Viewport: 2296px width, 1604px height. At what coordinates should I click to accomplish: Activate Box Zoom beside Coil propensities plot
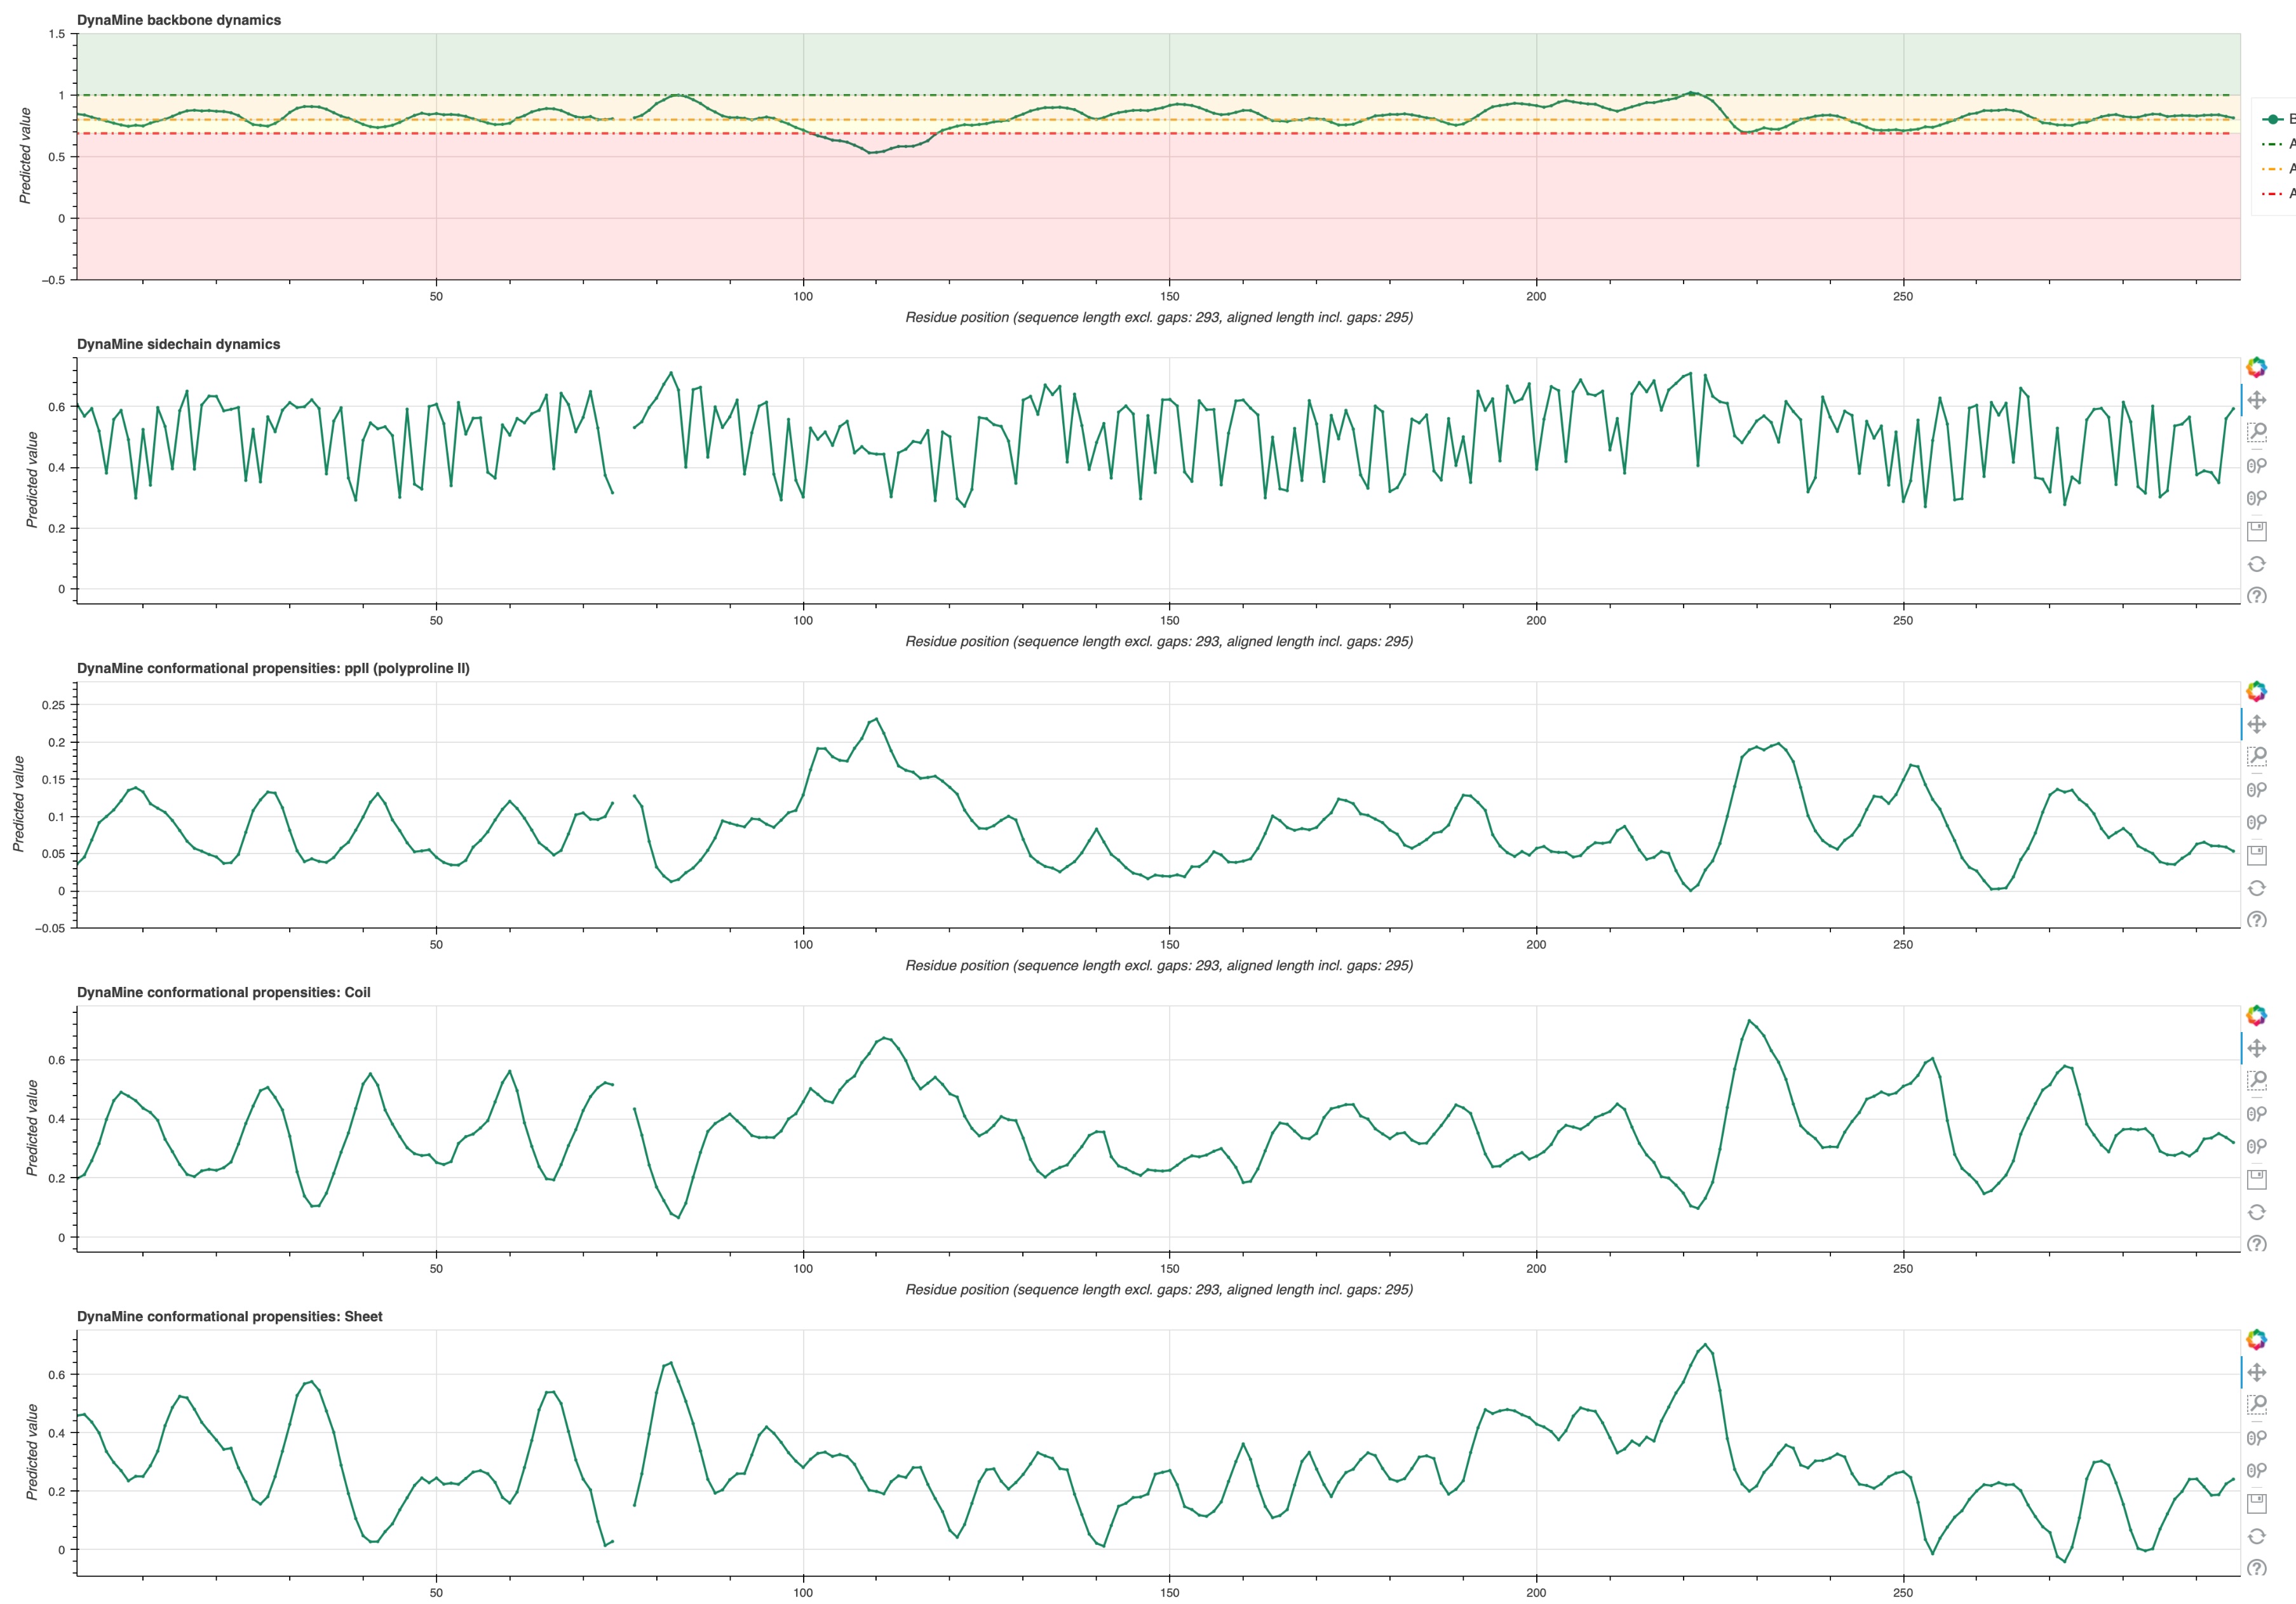point(2256,1081)
